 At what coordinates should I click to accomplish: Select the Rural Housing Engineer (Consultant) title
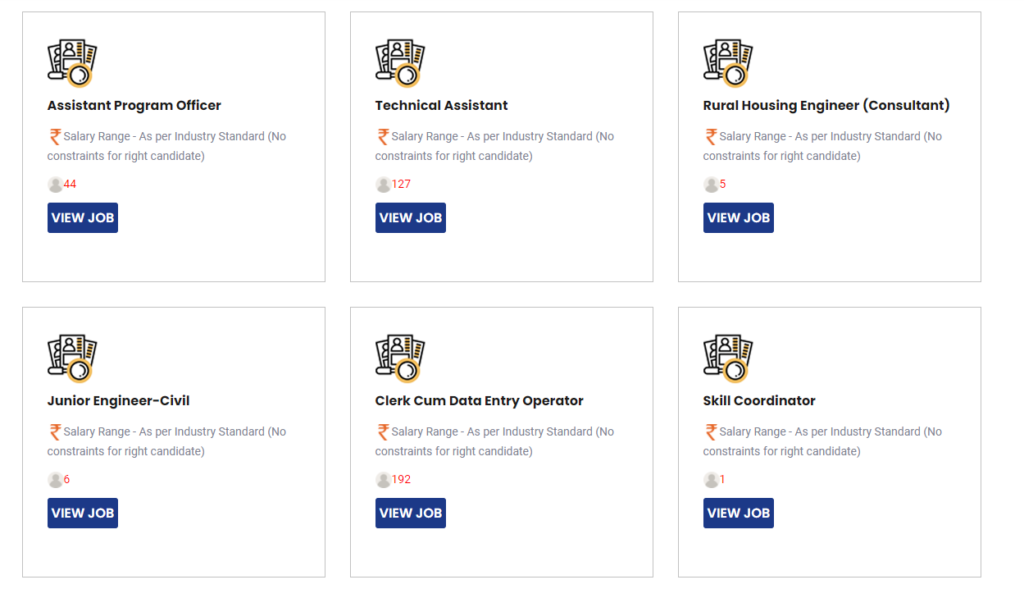(x=826, y=105)
